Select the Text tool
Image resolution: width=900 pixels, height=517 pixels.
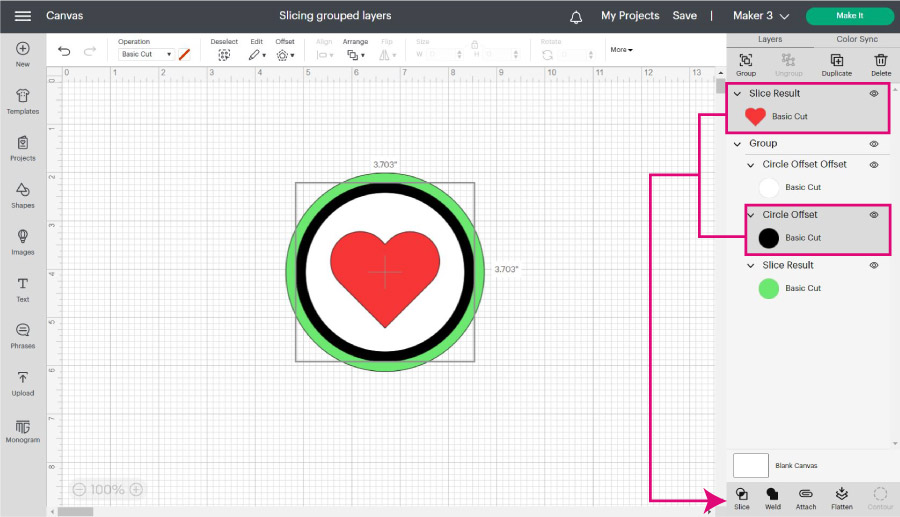click(x=22, y=289)
